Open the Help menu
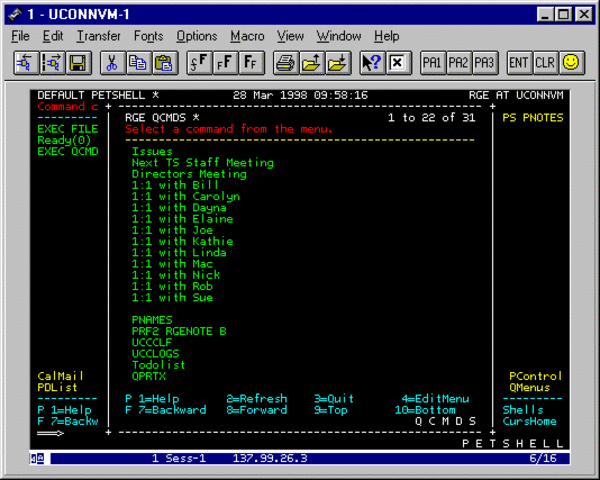This screenshot has width=600, height=480. tap(386, 36)
